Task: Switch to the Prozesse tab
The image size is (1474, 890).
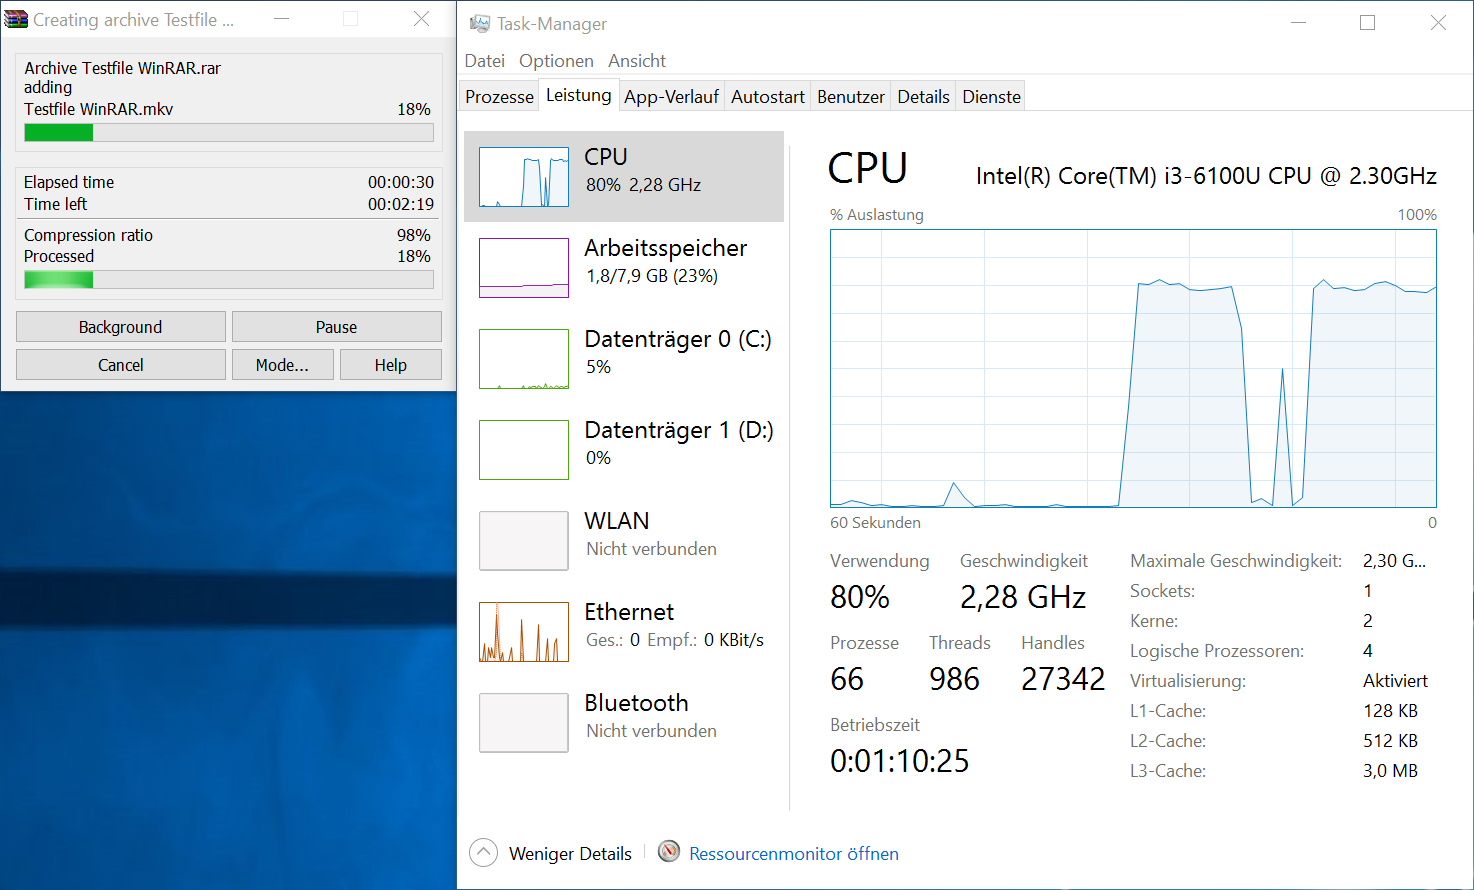Action: 500,97
